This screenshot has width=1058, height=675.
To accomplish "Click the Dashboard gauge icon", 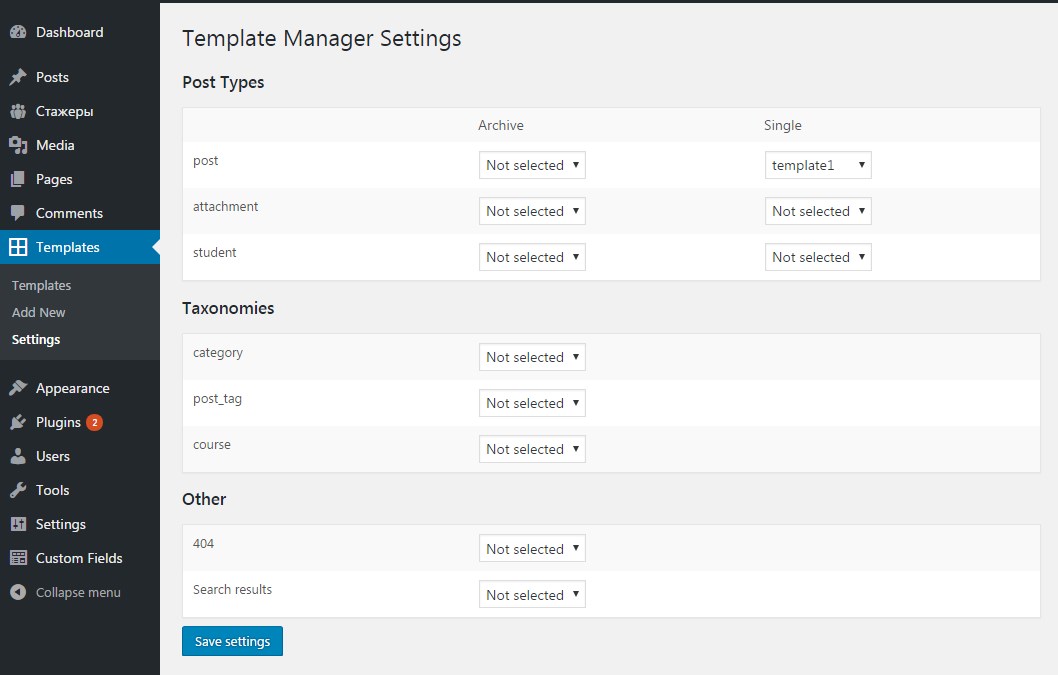I will coord(18,32).
